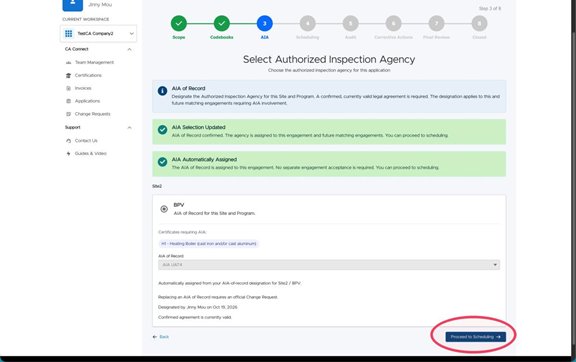This screenshot has height=362, width=576.
Task: Click the Proceed to Scheduling button
Action: coord(475,337)
